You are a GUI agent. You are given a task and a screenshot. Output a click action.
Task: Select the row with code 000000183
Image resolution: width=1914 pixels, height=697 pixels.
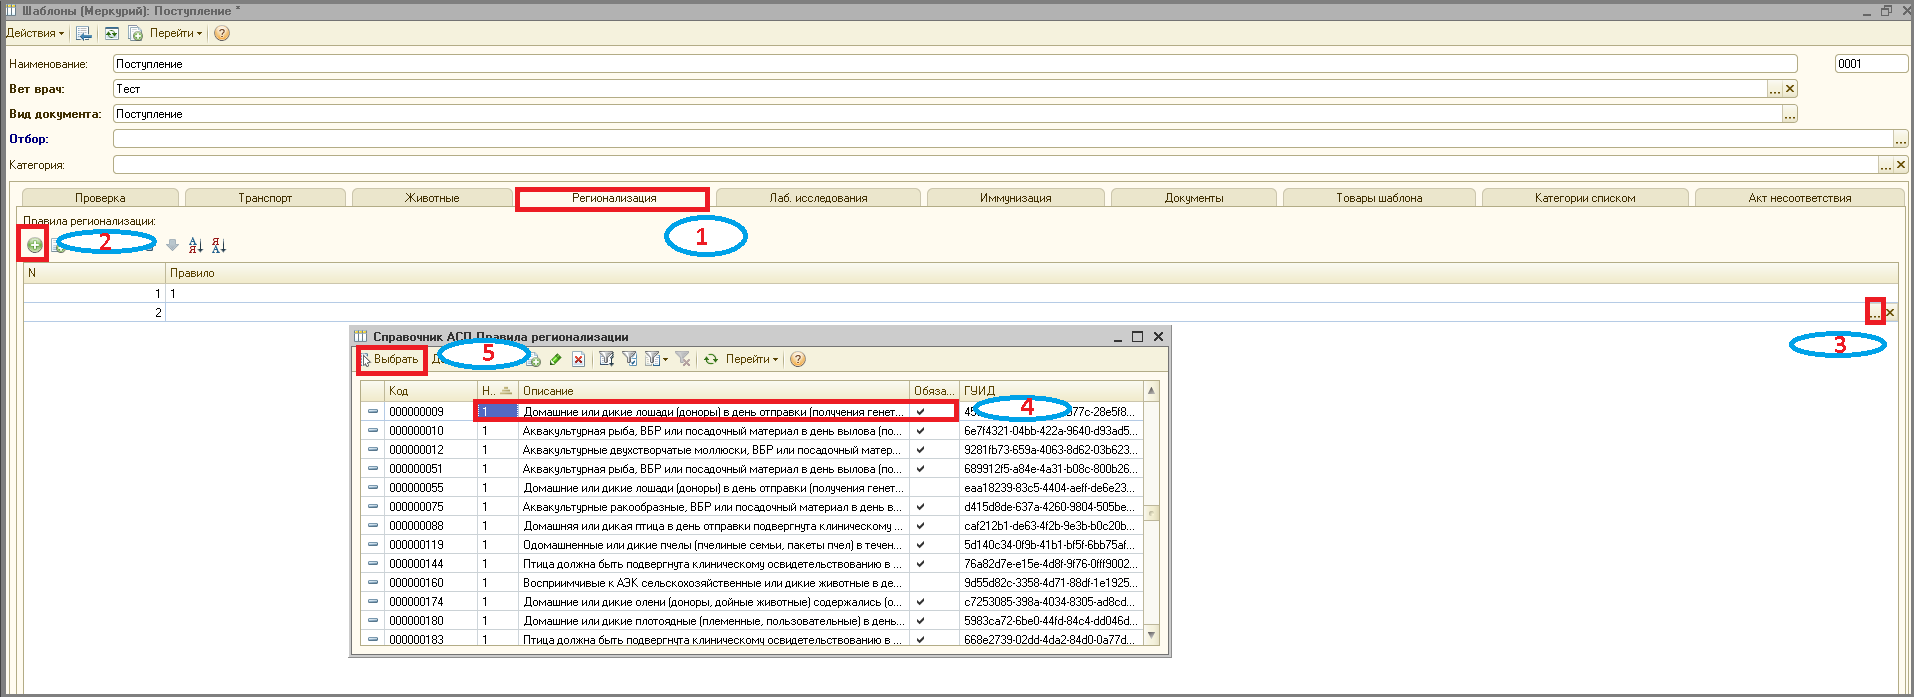(752, 640)
